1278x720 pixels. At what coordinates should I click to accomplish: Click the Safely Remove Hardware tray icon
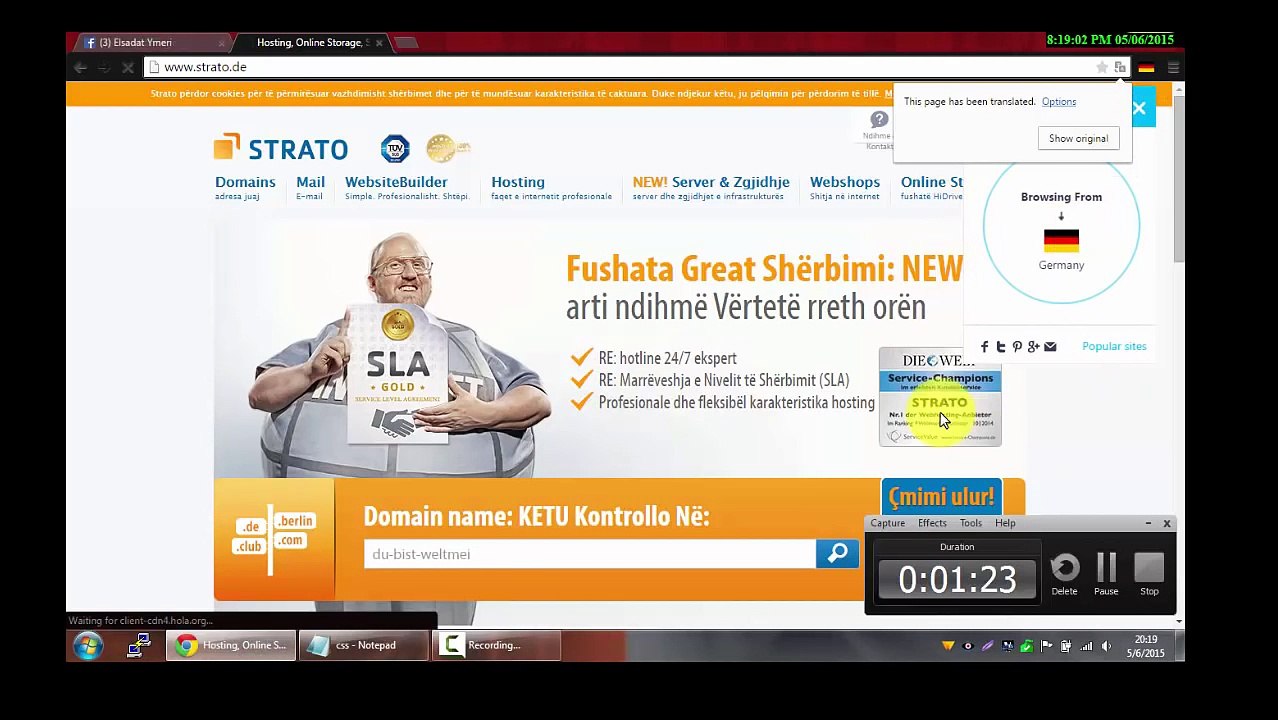[x=1027, y=646]
